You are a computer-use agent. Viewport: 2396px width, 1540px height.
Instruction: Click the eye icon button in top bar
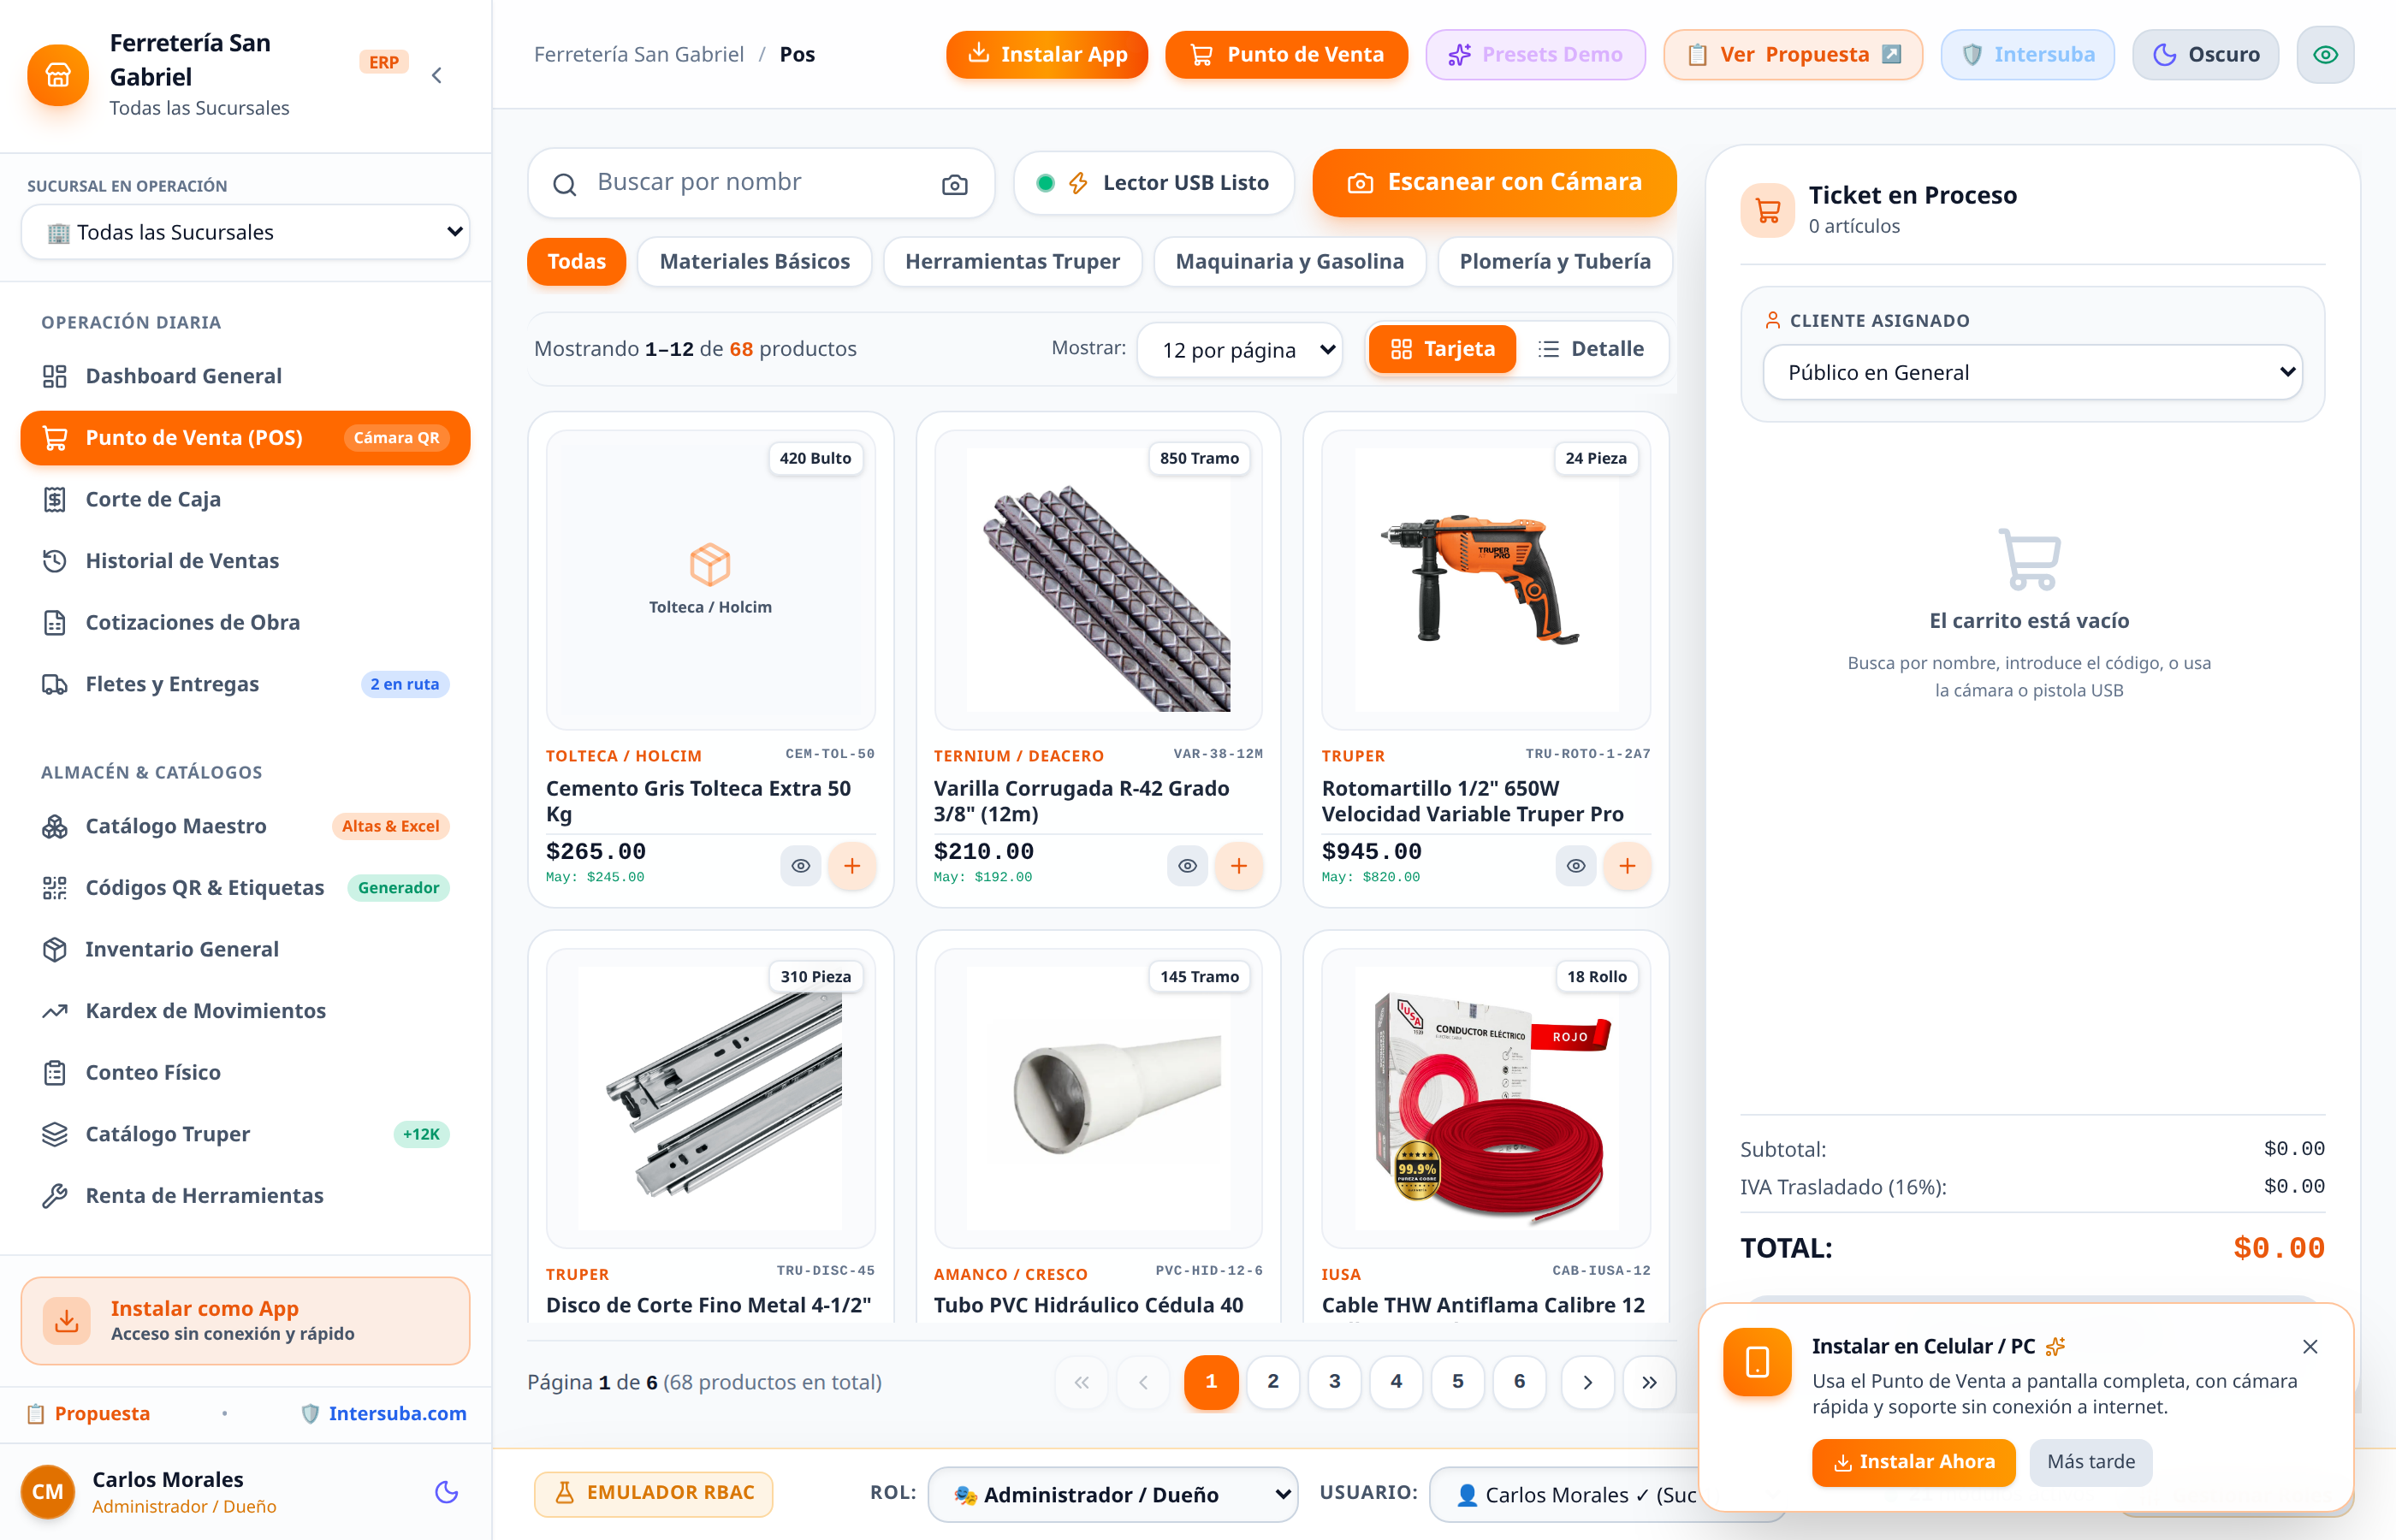point(2325,55)
